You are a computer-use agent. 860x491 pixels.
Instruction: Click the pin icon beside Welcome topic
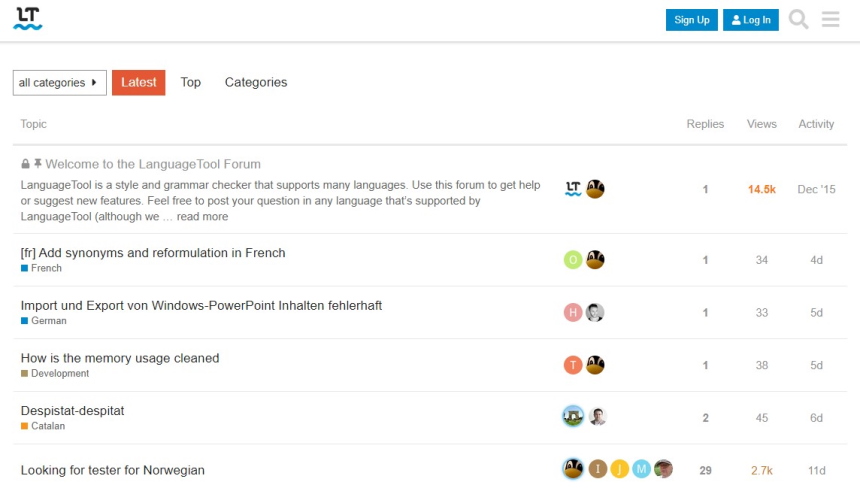(37, 163)
